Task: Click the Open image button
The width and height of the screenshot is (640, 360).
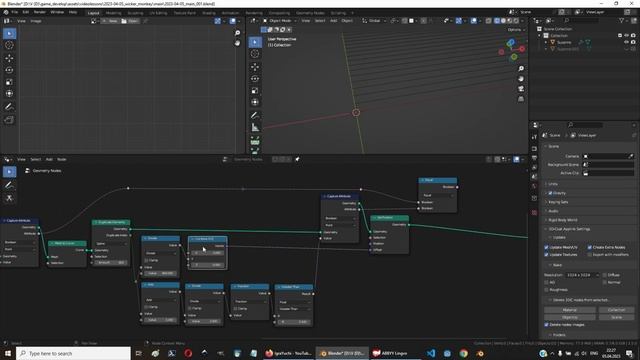Action: pyautogui.click(x=130, y=21)
